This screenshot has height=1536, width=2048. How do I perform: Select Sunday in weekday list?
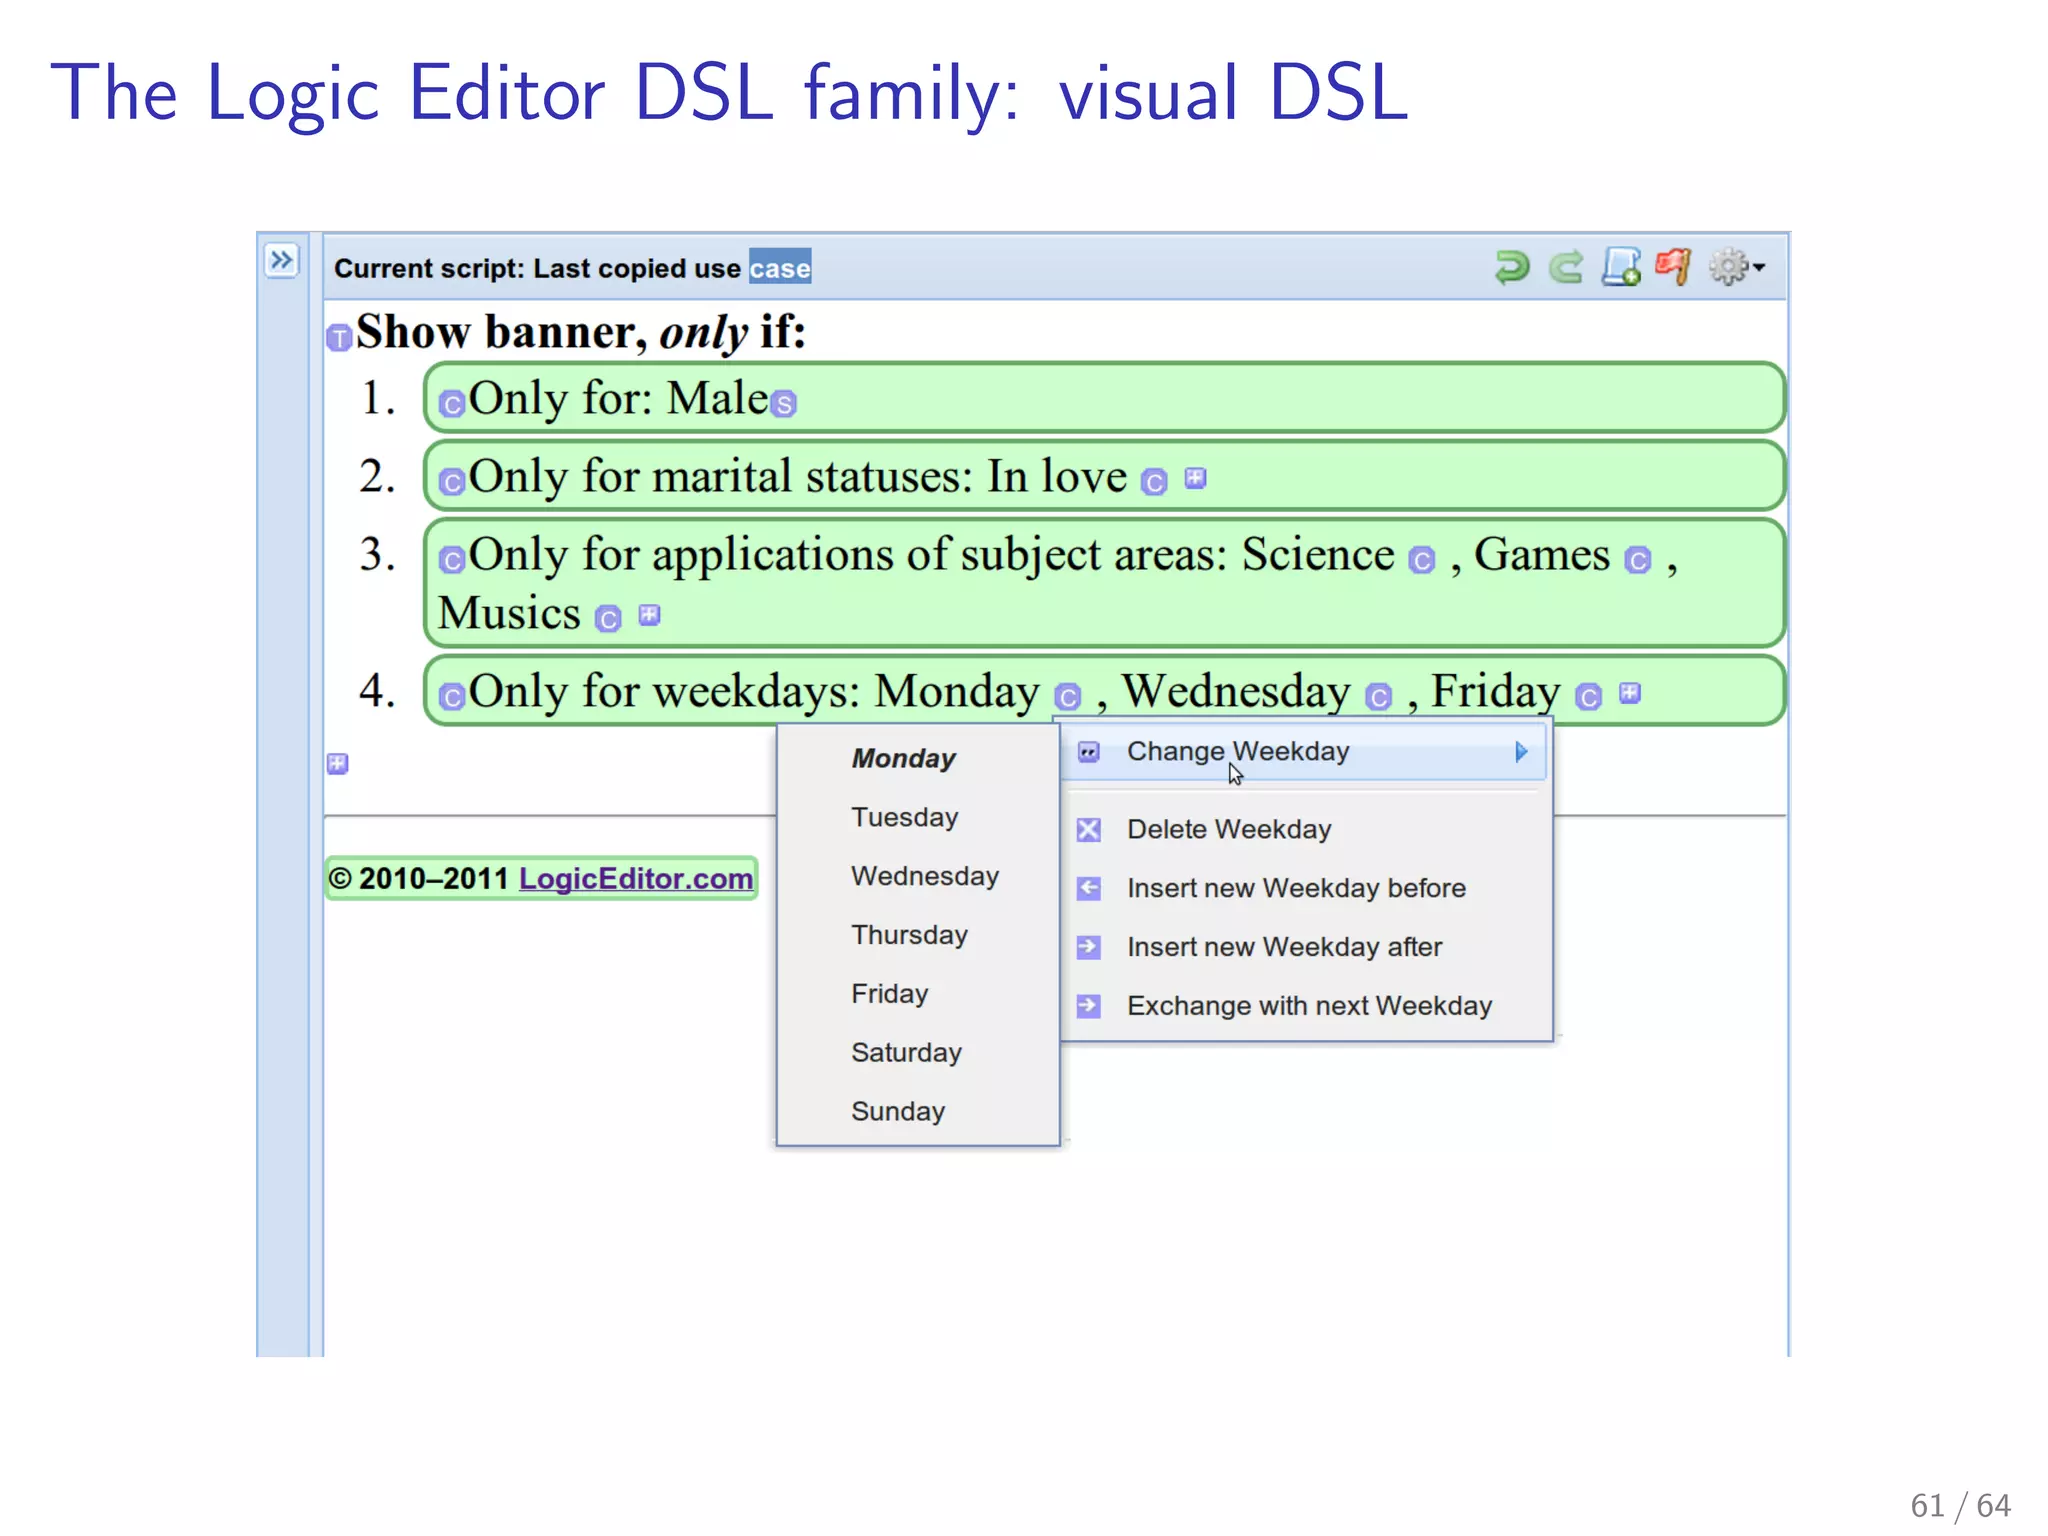897,1111
